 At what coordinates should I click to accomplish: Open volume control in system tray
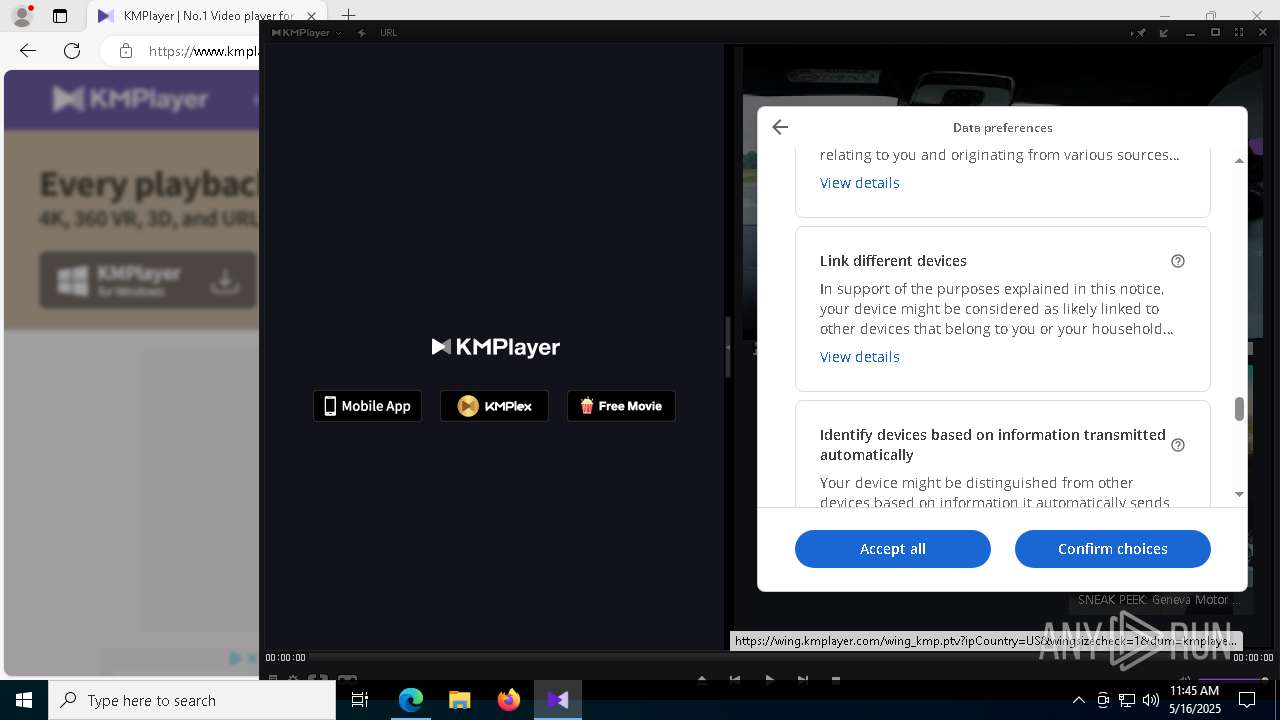(x=1151, y=700)
